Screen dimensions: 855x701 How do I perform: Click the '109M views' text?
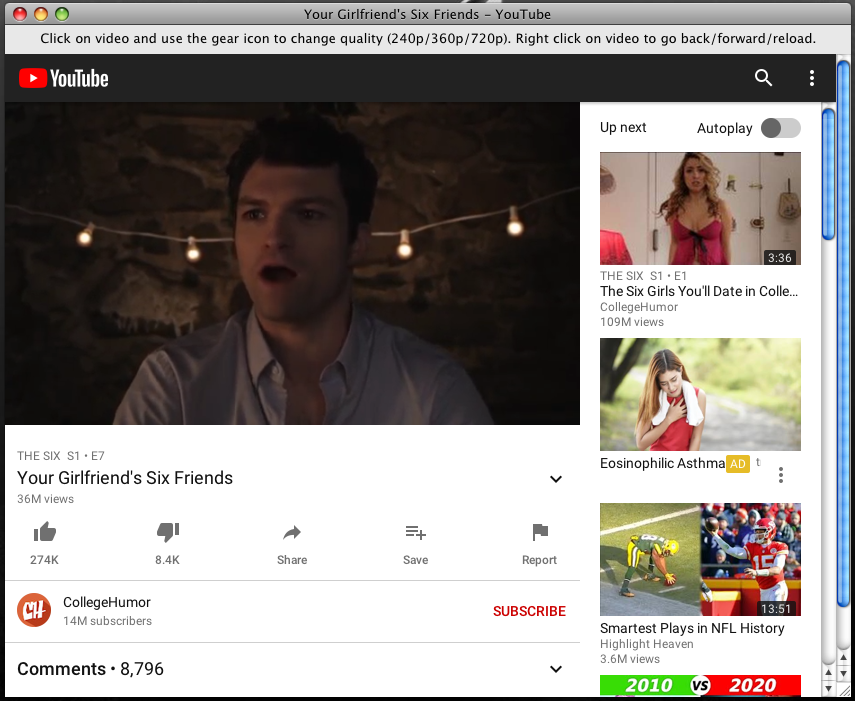point(632,322)
